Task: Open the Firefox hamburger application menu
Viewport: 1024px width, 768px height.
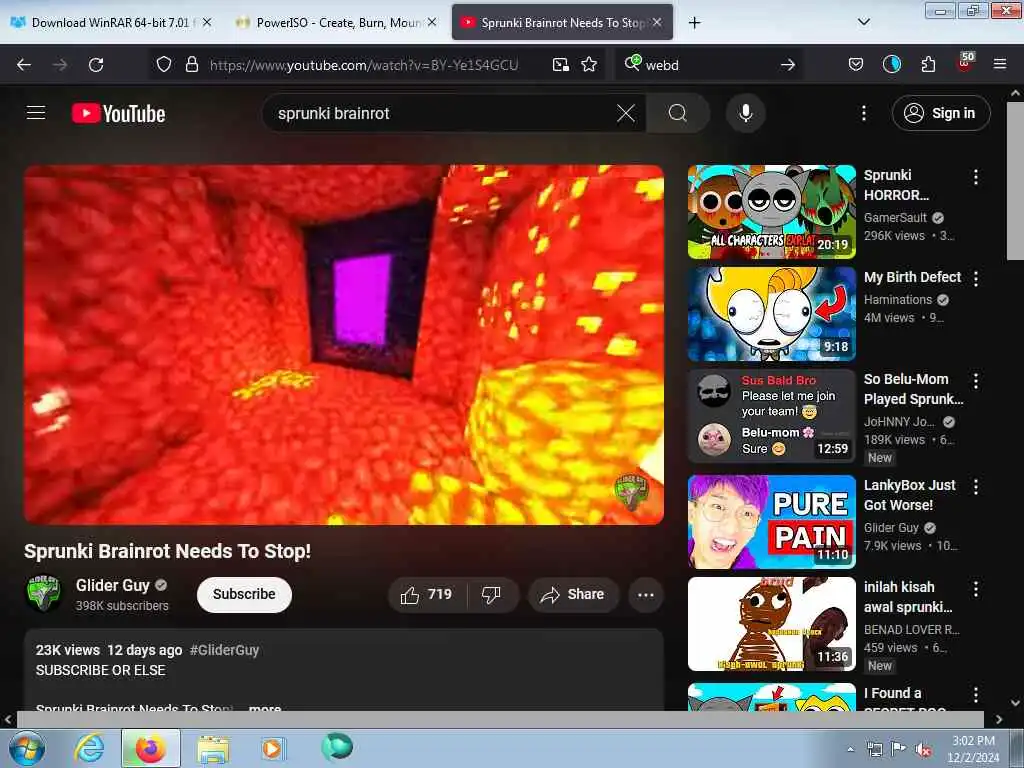Action: pos(1000,64)
